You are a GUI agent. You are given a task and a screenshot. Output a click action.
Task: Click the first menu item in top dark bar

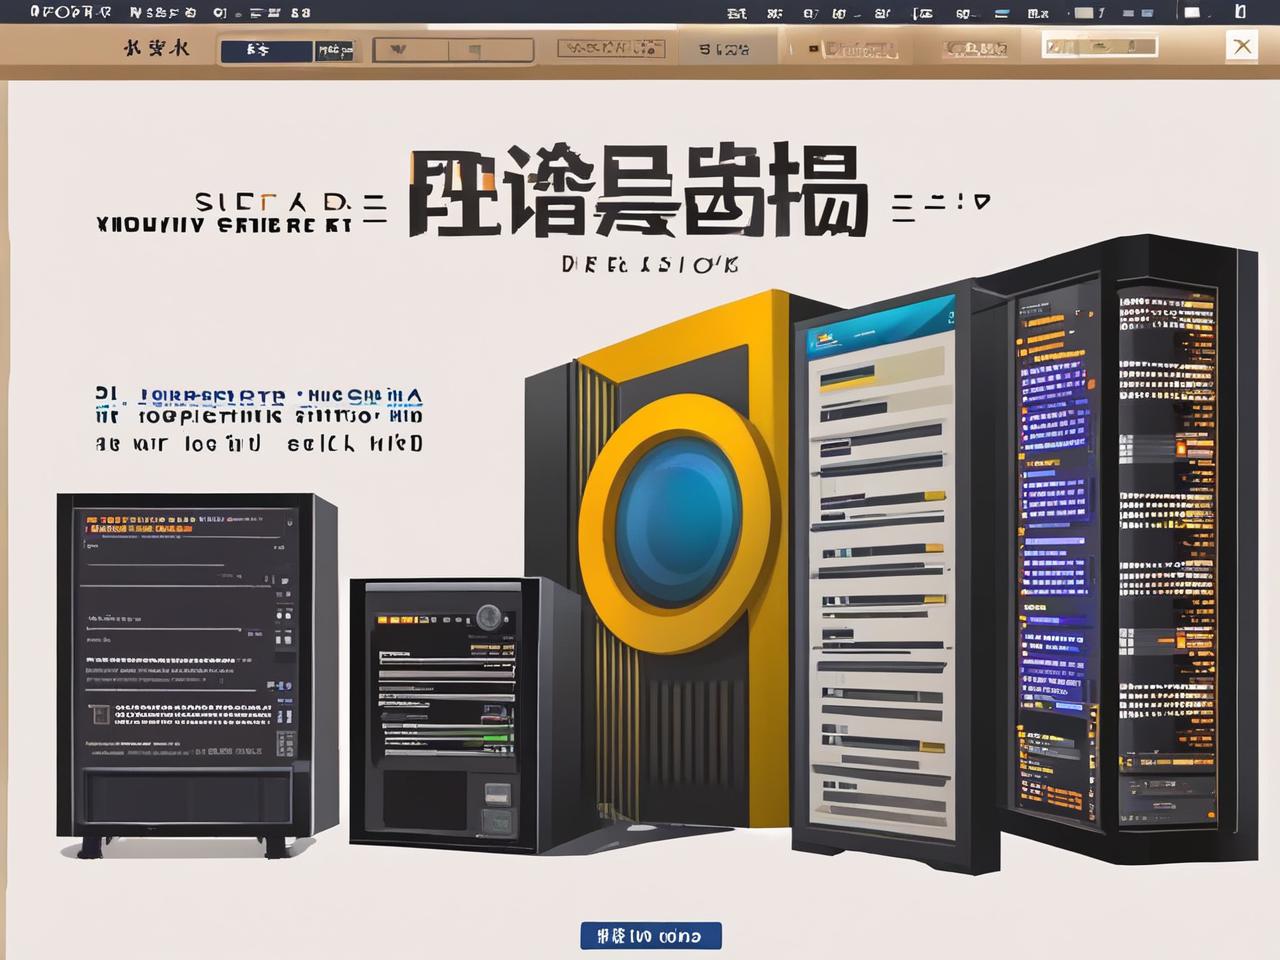click(x=72, y=13)
